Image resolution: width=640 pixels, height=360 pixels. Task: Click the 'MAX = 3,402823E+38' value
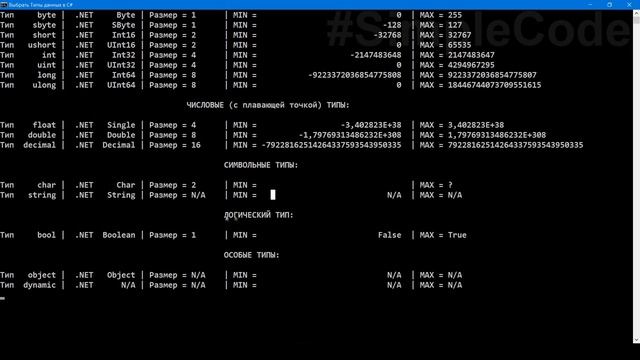462,125
